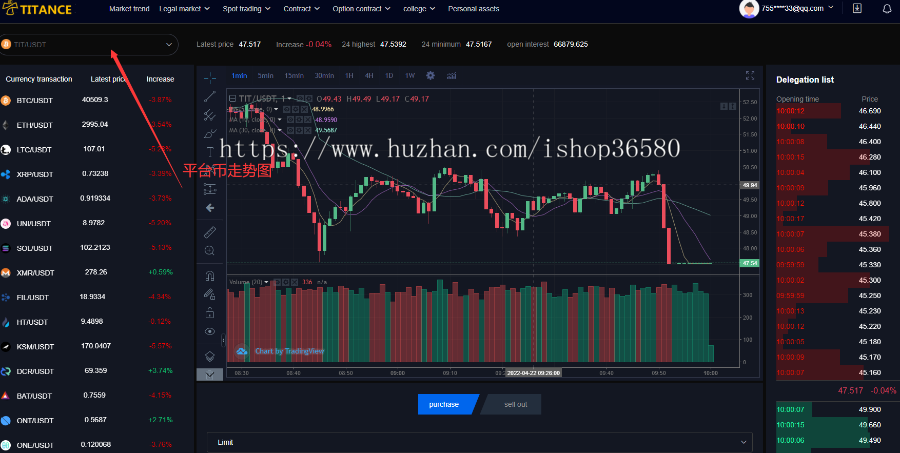Click the sell out button
The width and height of the screenshot is (900, 453).
point(511,404)
